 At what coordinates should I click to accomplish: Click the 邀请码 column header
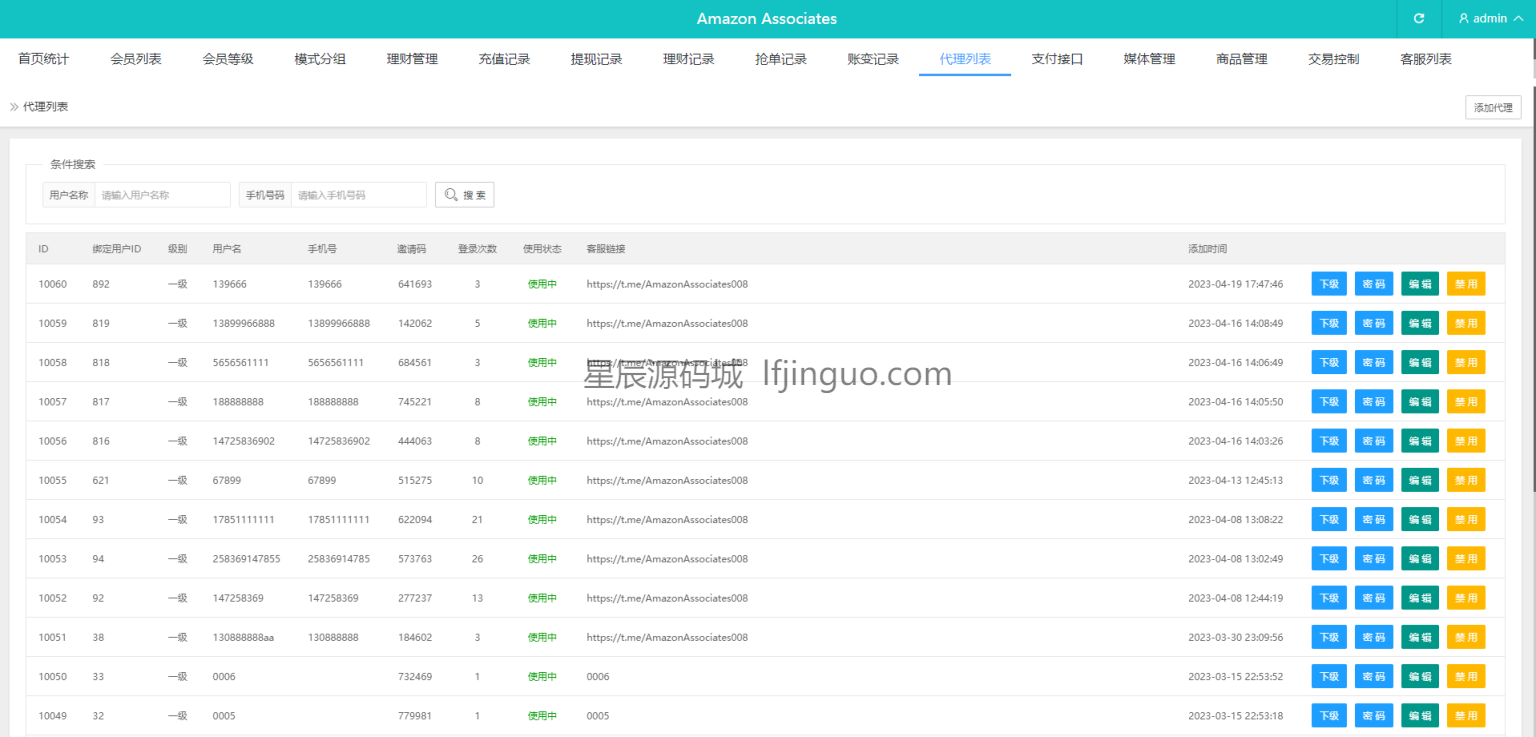412,248
